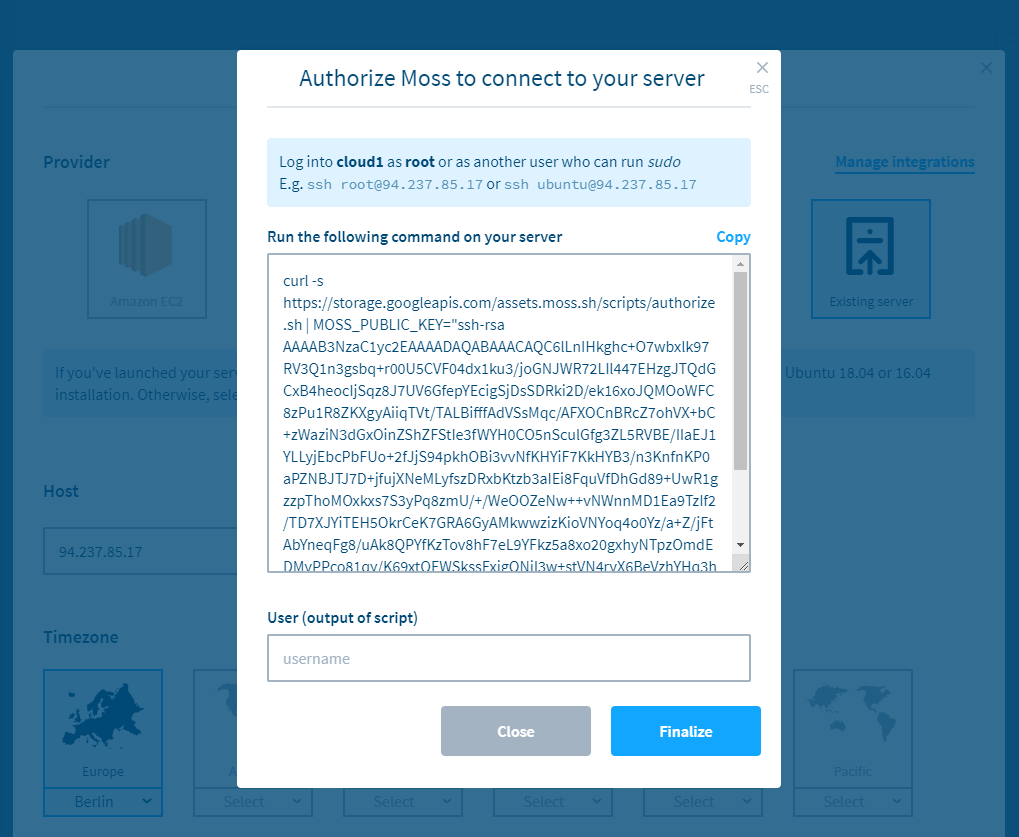
Task: Open the Berlin timezone dropdown
Action: (103, 801)
